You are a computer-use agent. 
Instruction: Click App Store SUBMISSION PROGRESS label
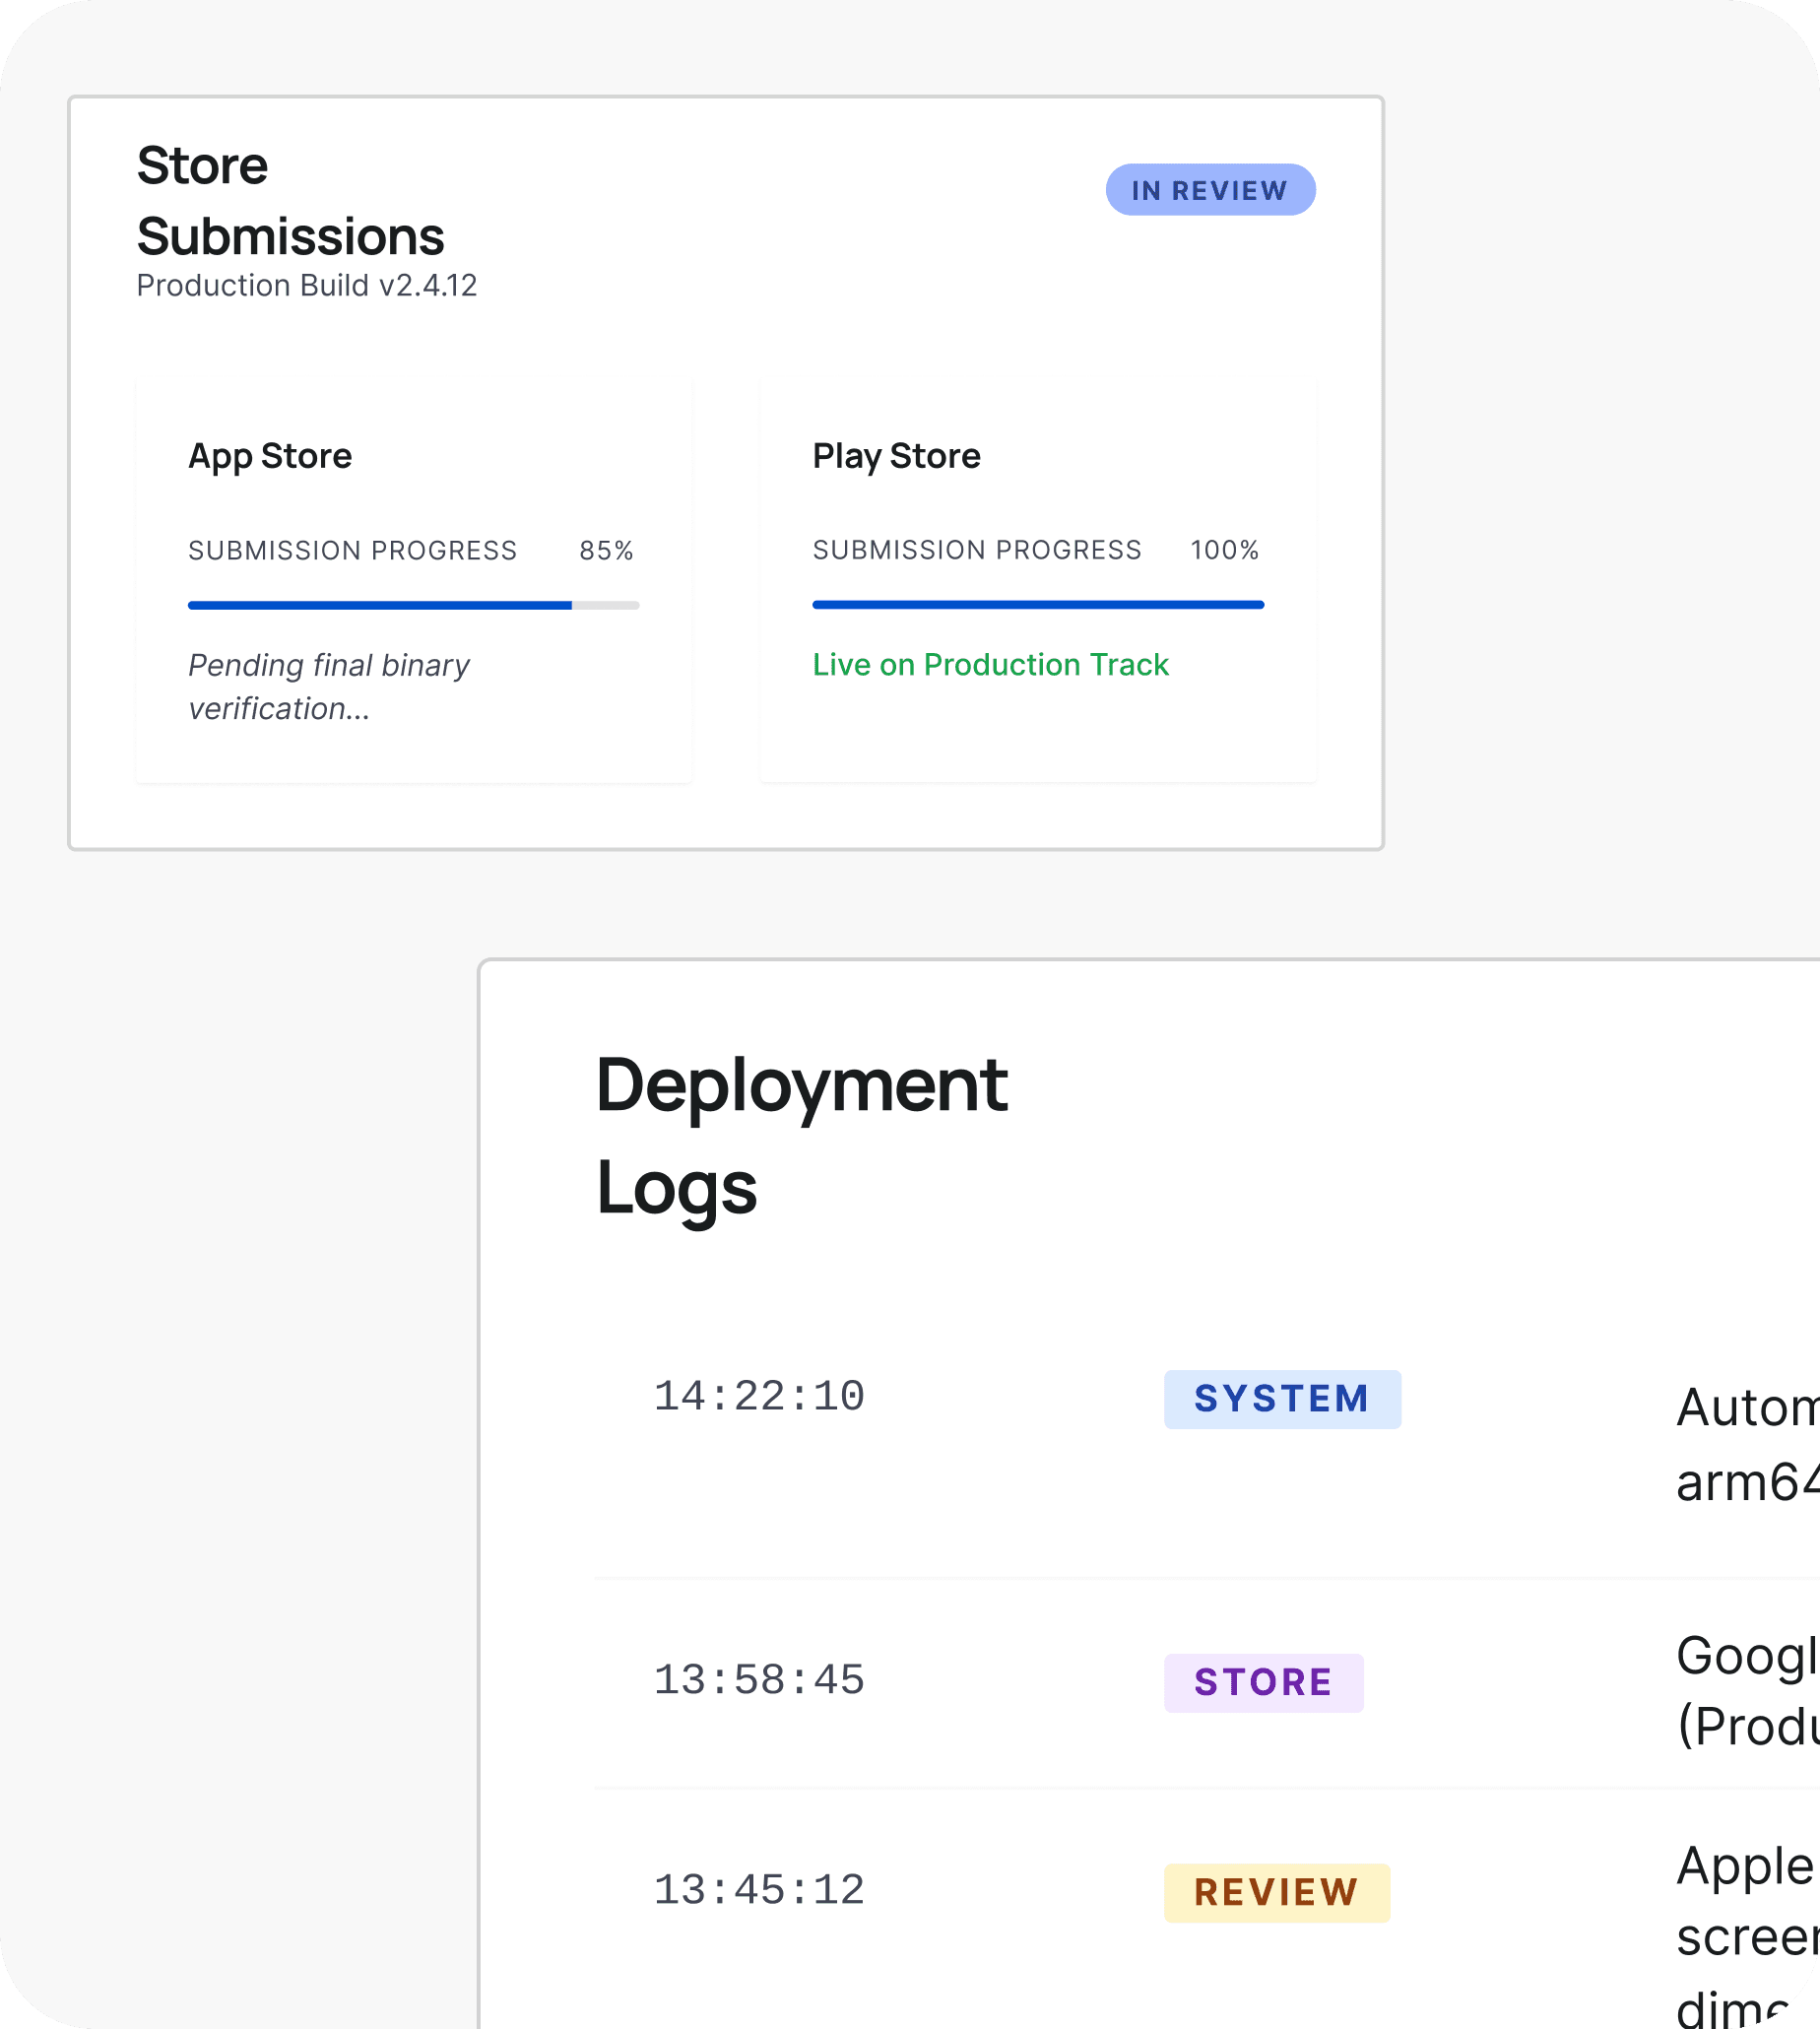tap(353, 551)
